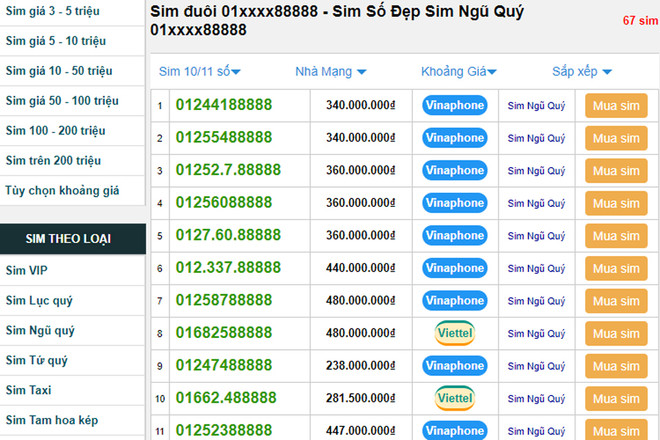Click Vinaphone badge for 01247488888
660x440 pixels.
click(454, 366)
